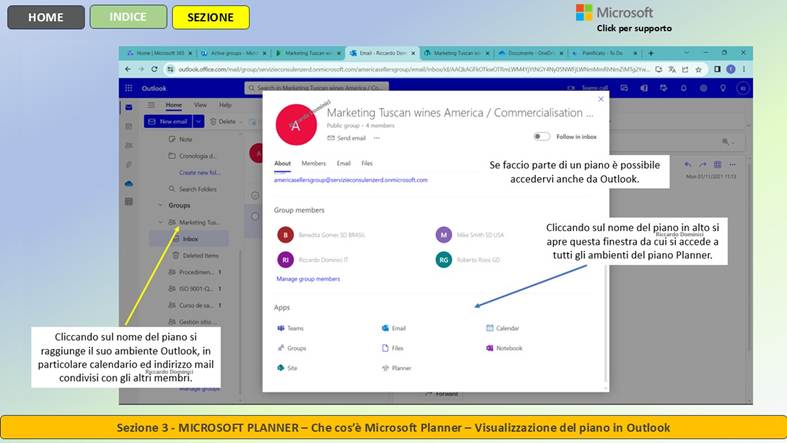Switch to the Members tab
The image size is (787, 443).
[x=313, y=163]
